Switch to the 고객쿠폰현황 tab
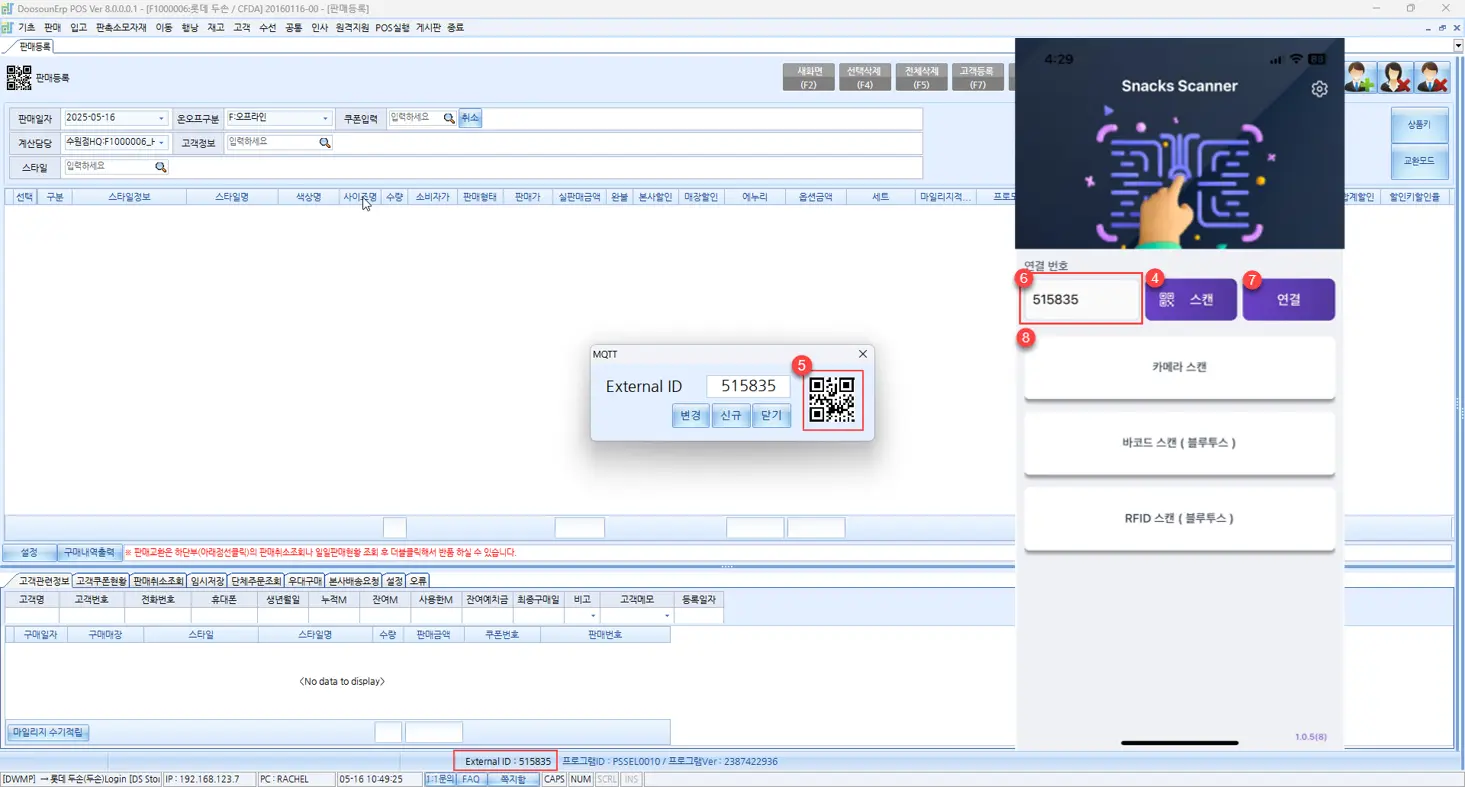The height and width of the screenshot is (787, 1465). (x=101, y=581)
